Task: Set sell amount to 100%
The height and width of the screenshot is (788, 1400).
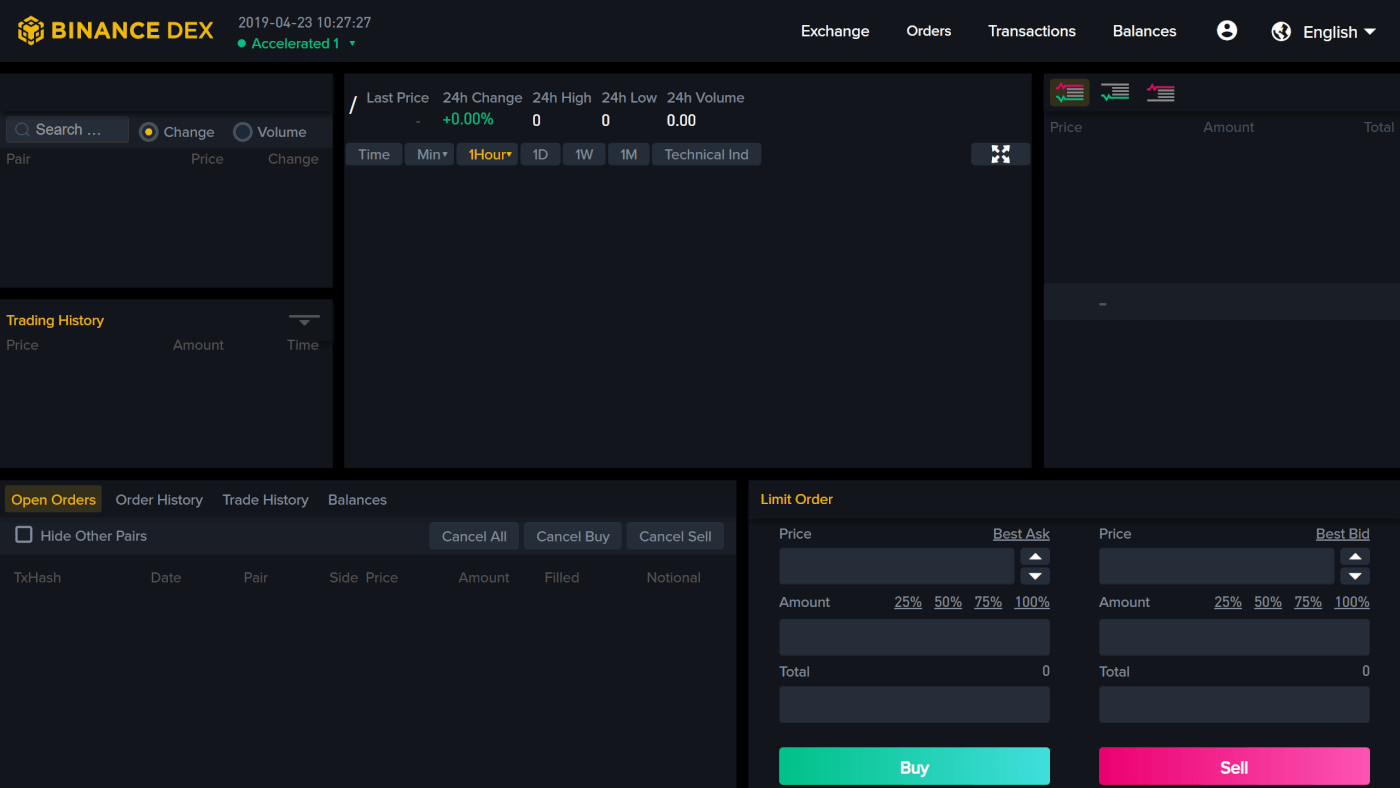Action: [x=1352, y=602]
